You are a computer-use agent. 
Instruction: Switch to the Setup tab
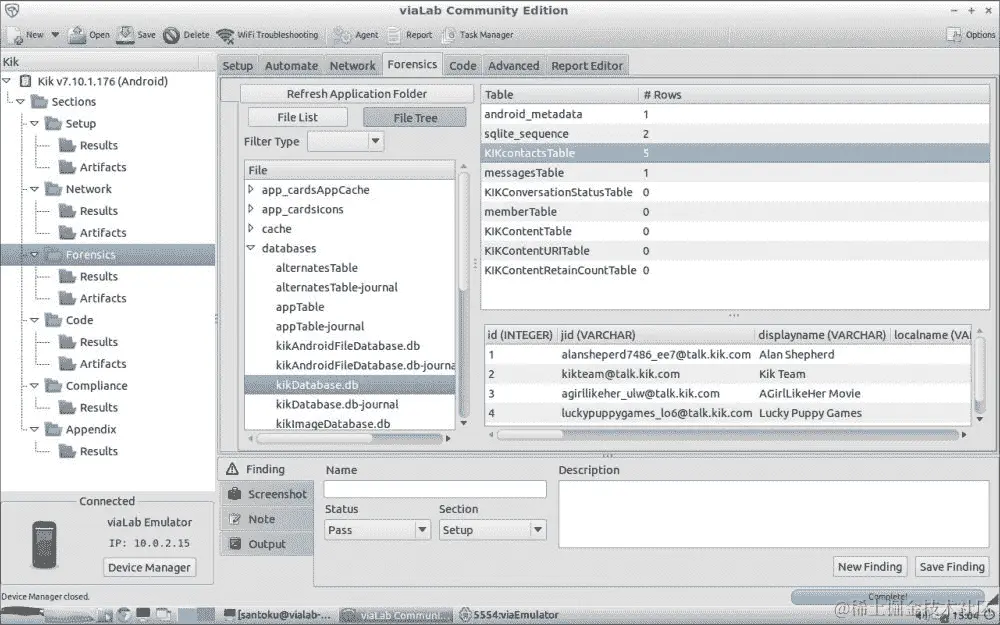click(237, 66)
